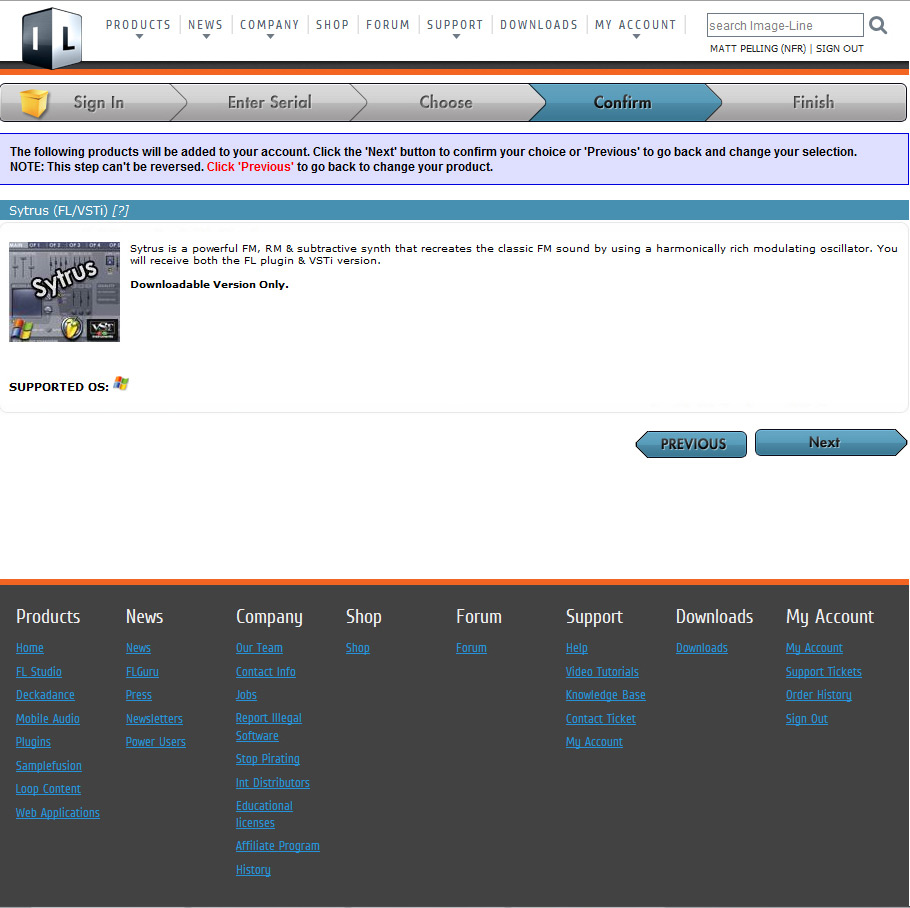Click the [?] help link after Sytrus title
The width and height of the screenshot is (910, 908).
click(121, 211)
